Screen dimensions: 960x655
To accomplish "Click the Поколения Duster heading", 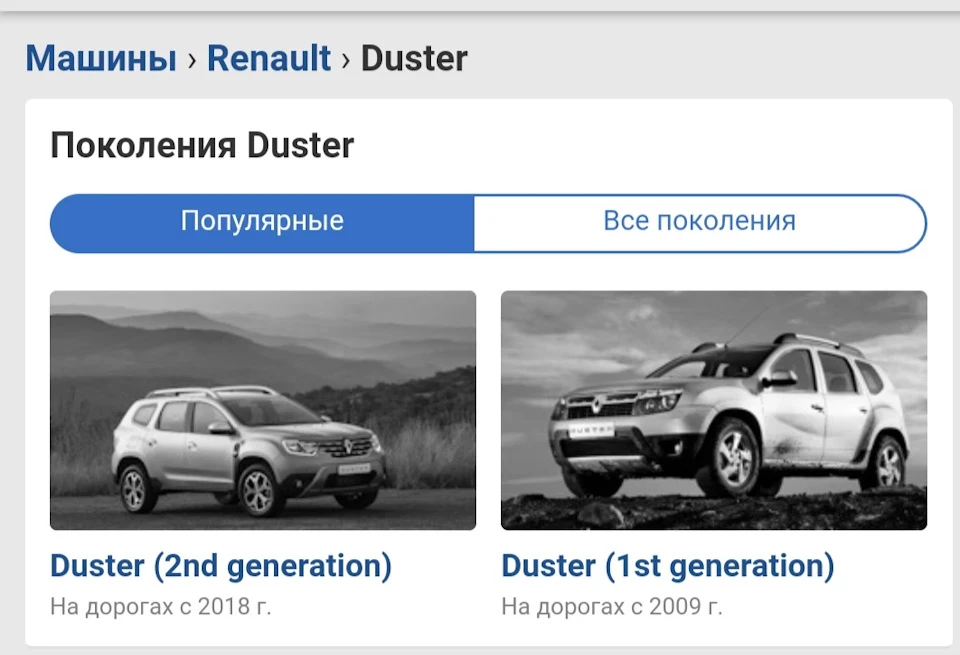I will coord(202,146).
